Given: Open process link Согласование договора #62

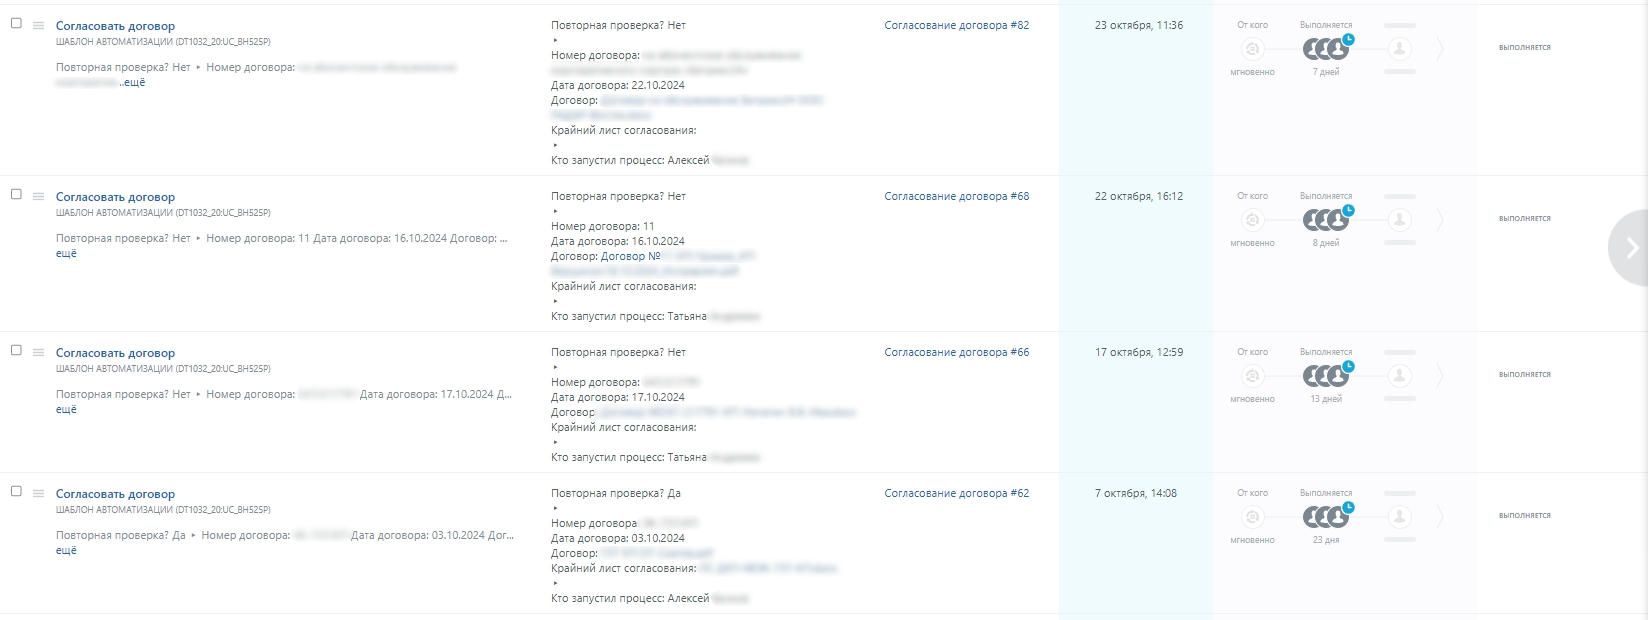Looking at the screenshot, I should (956, 494).
